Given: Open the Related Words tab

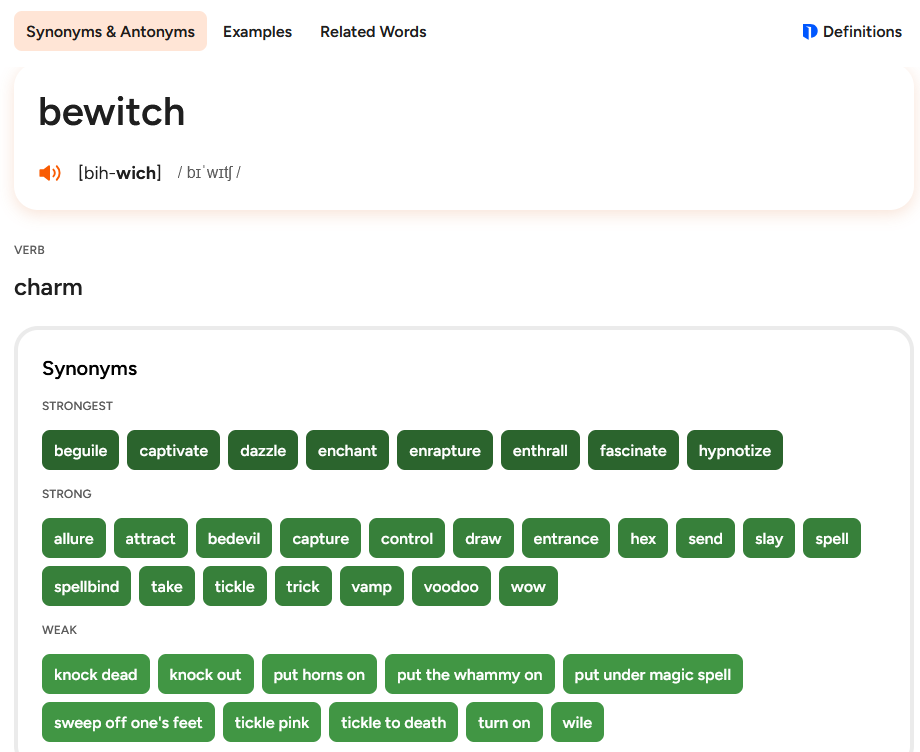Looking at the screenshot, I should pyautogui.click(x=373, y=32).
